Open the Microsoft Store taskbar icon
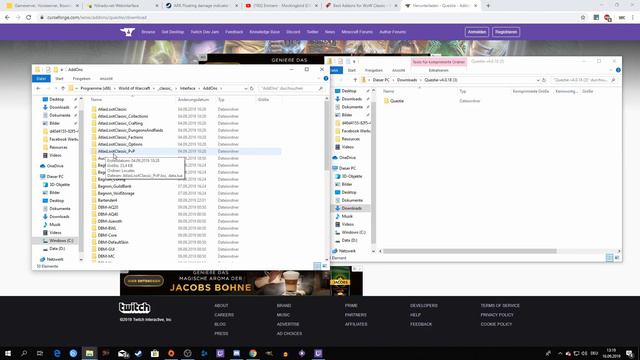This screenshot has width=640, height=360. click(x=155, y=353)
